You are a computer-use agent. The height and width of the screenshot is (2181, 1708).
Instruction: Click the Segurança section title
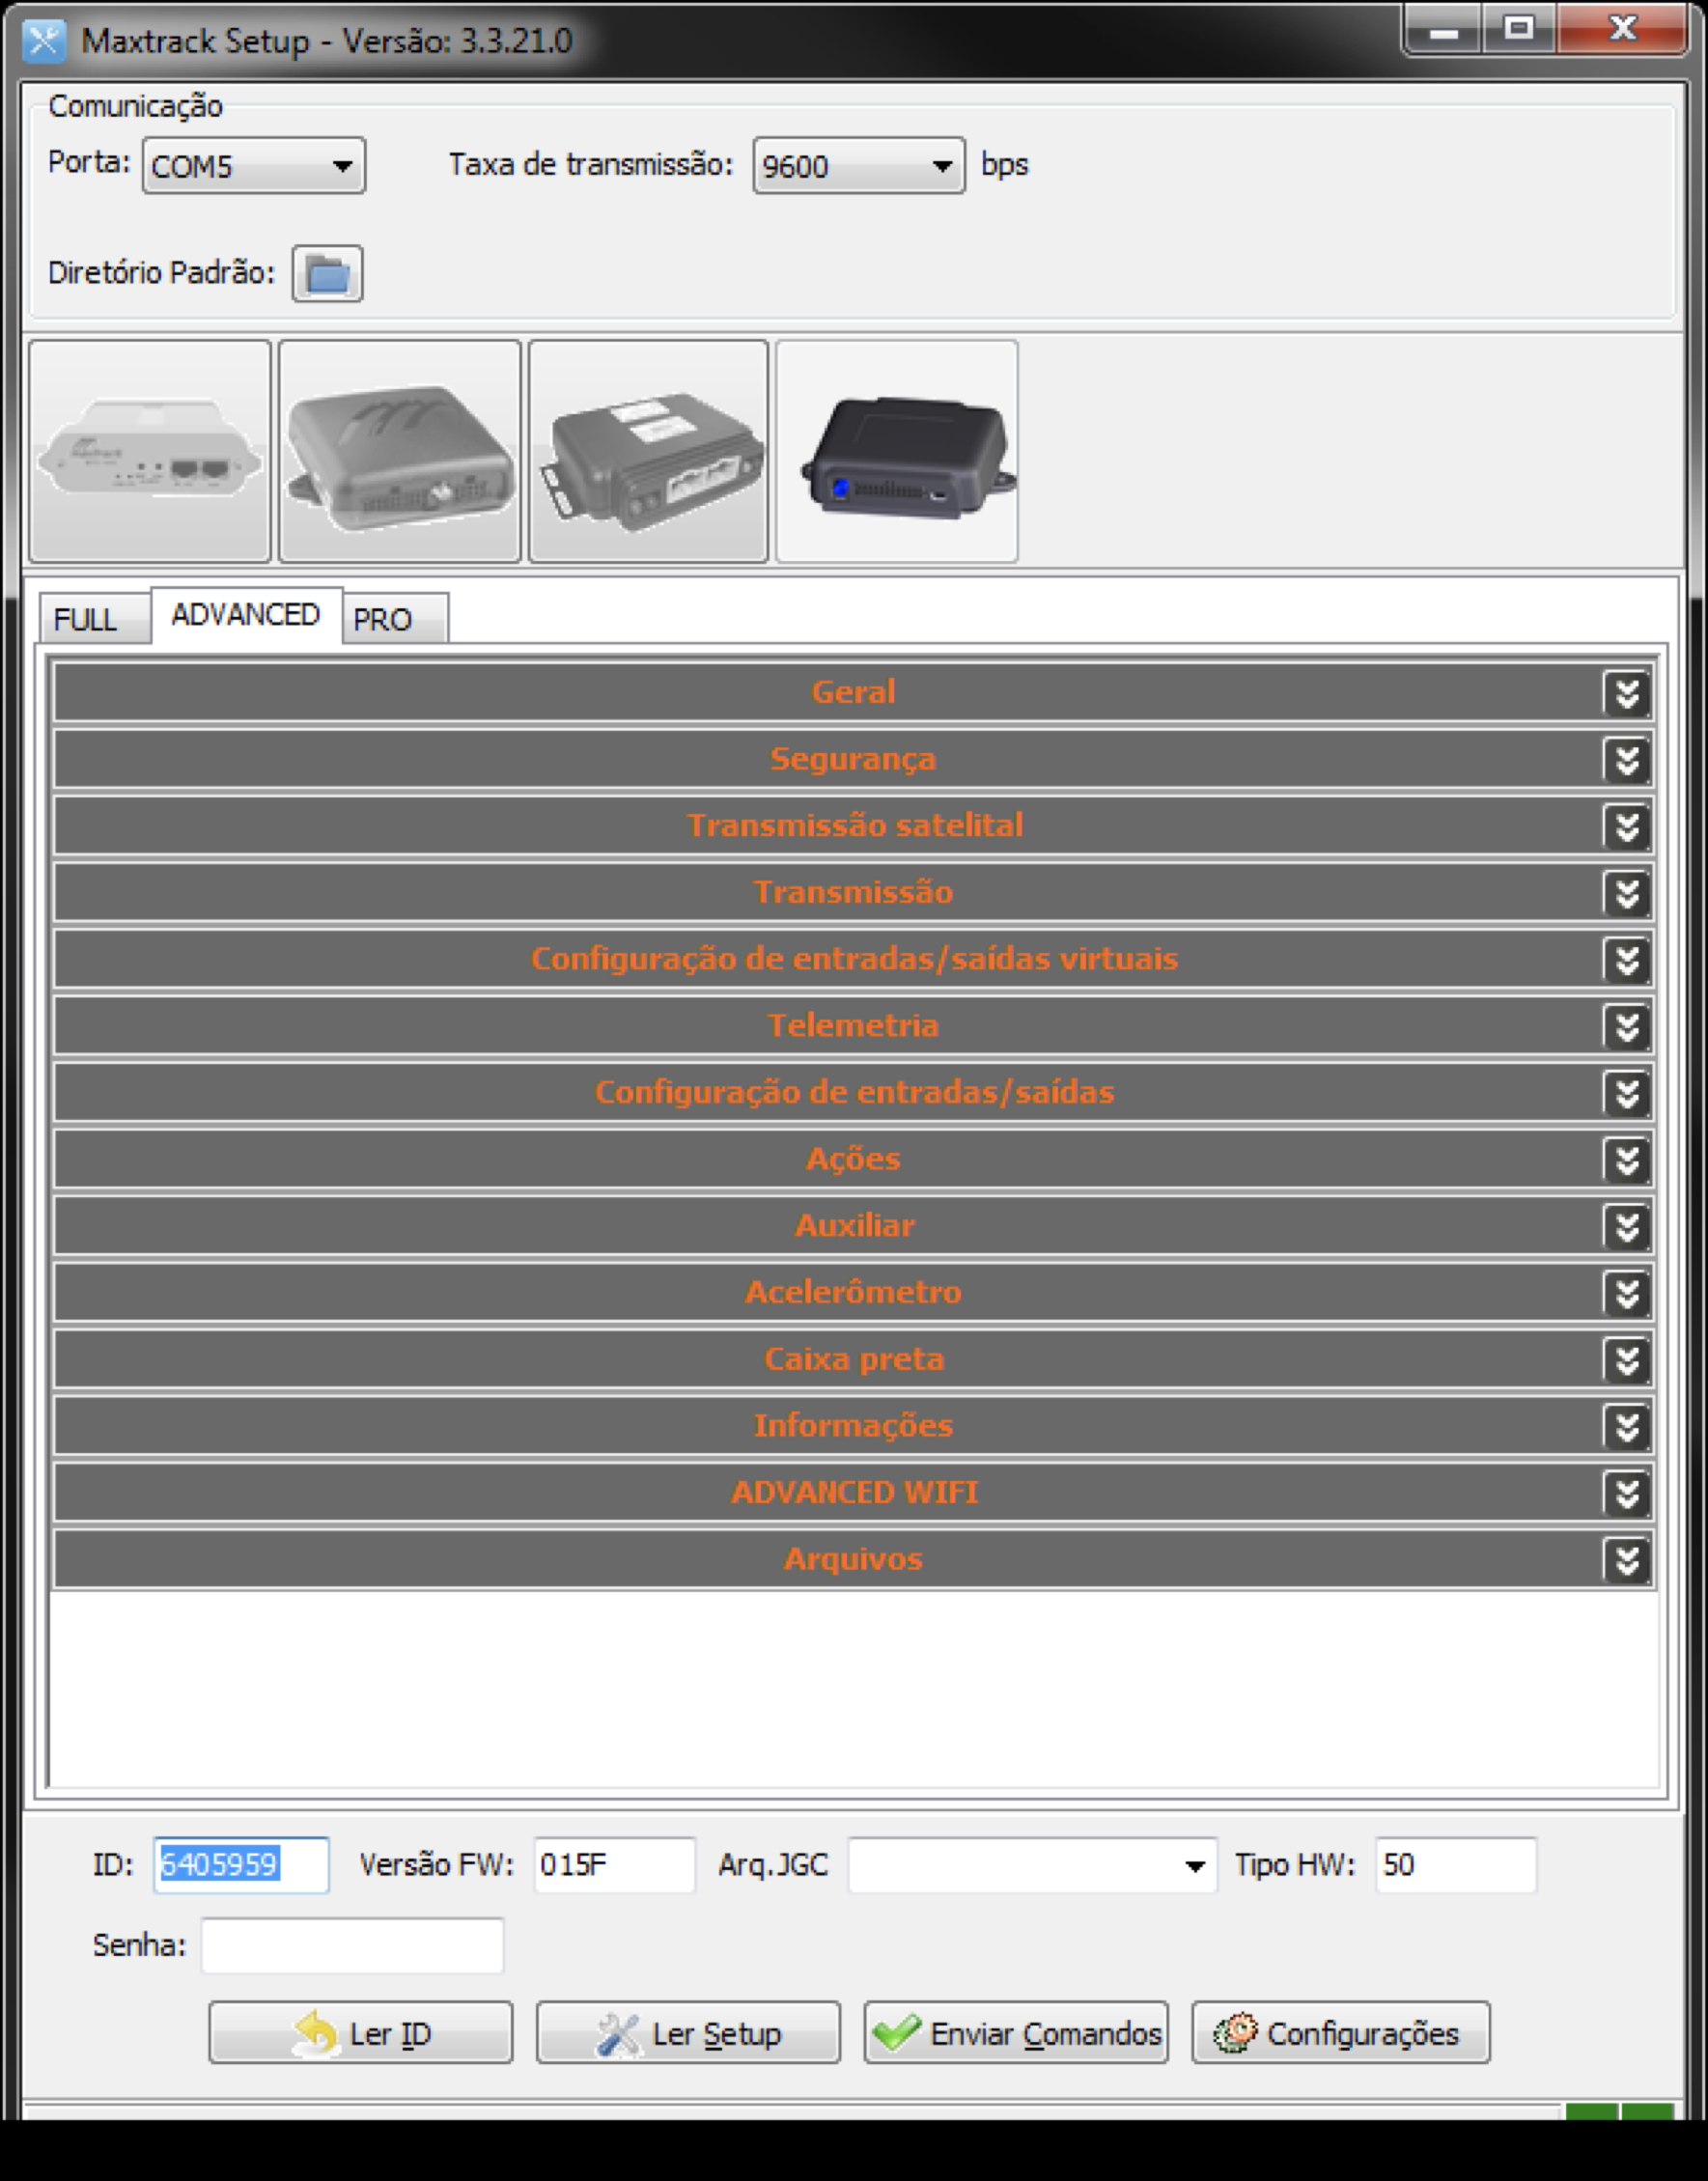point(853,759)
